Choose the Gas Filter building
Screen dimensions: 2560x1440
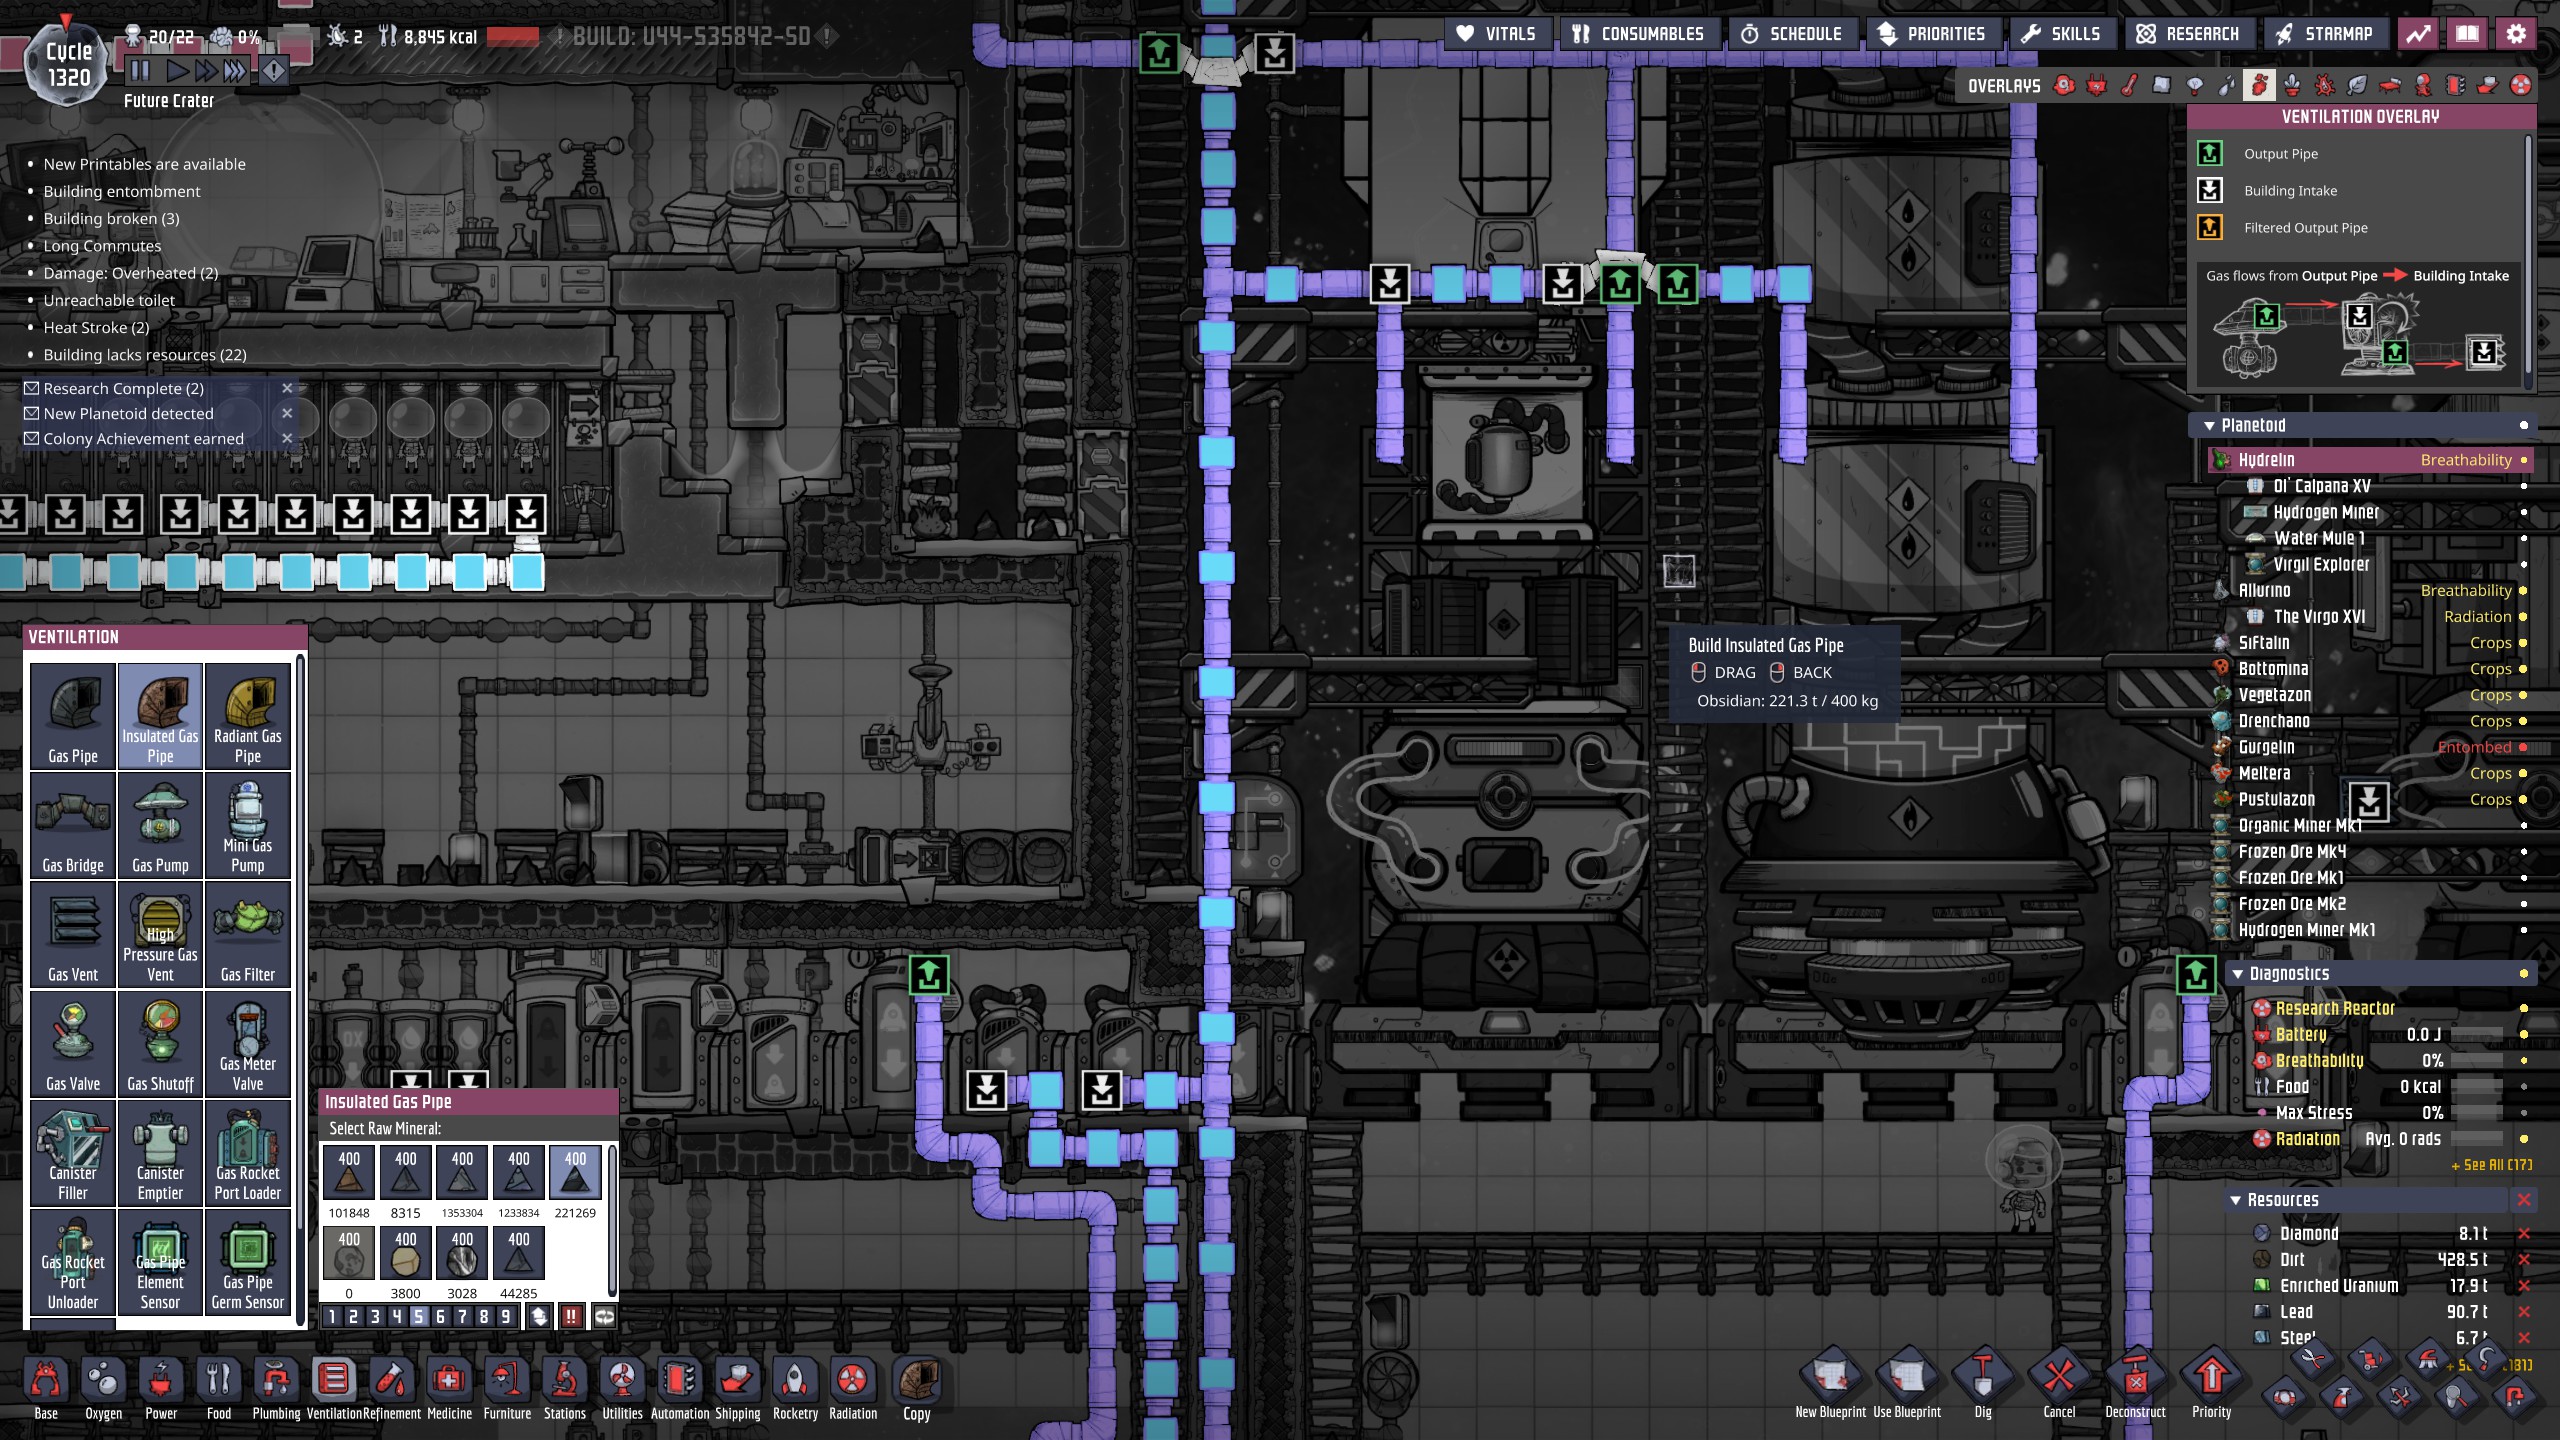(247, 935)
